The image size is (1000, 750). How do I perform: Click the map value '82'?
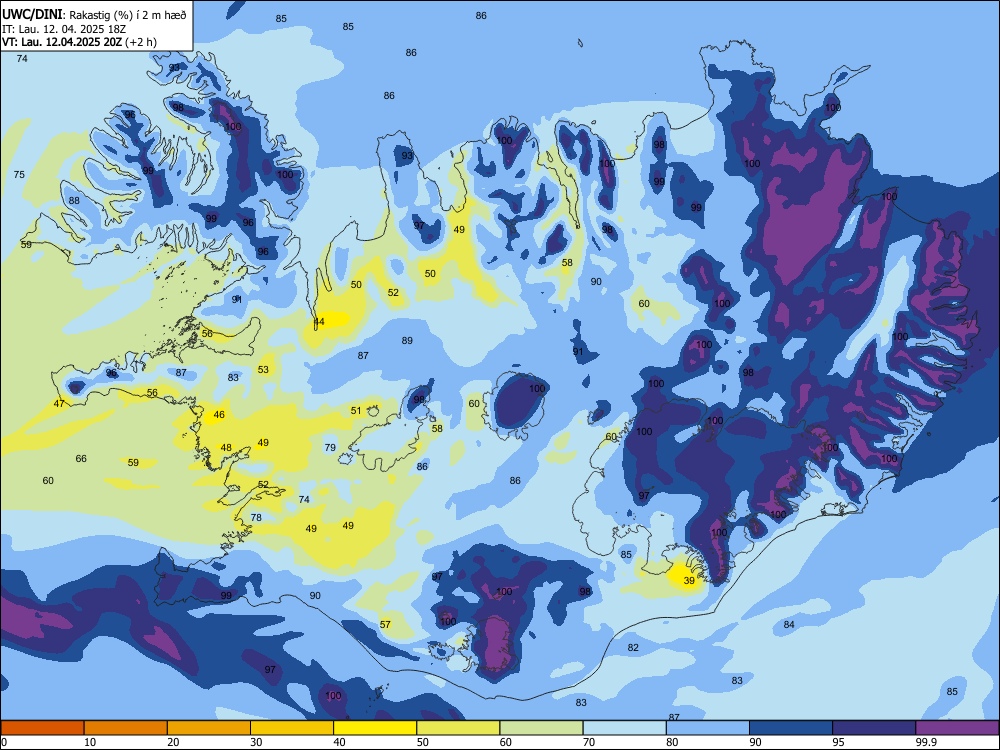(x=633, y=647)
